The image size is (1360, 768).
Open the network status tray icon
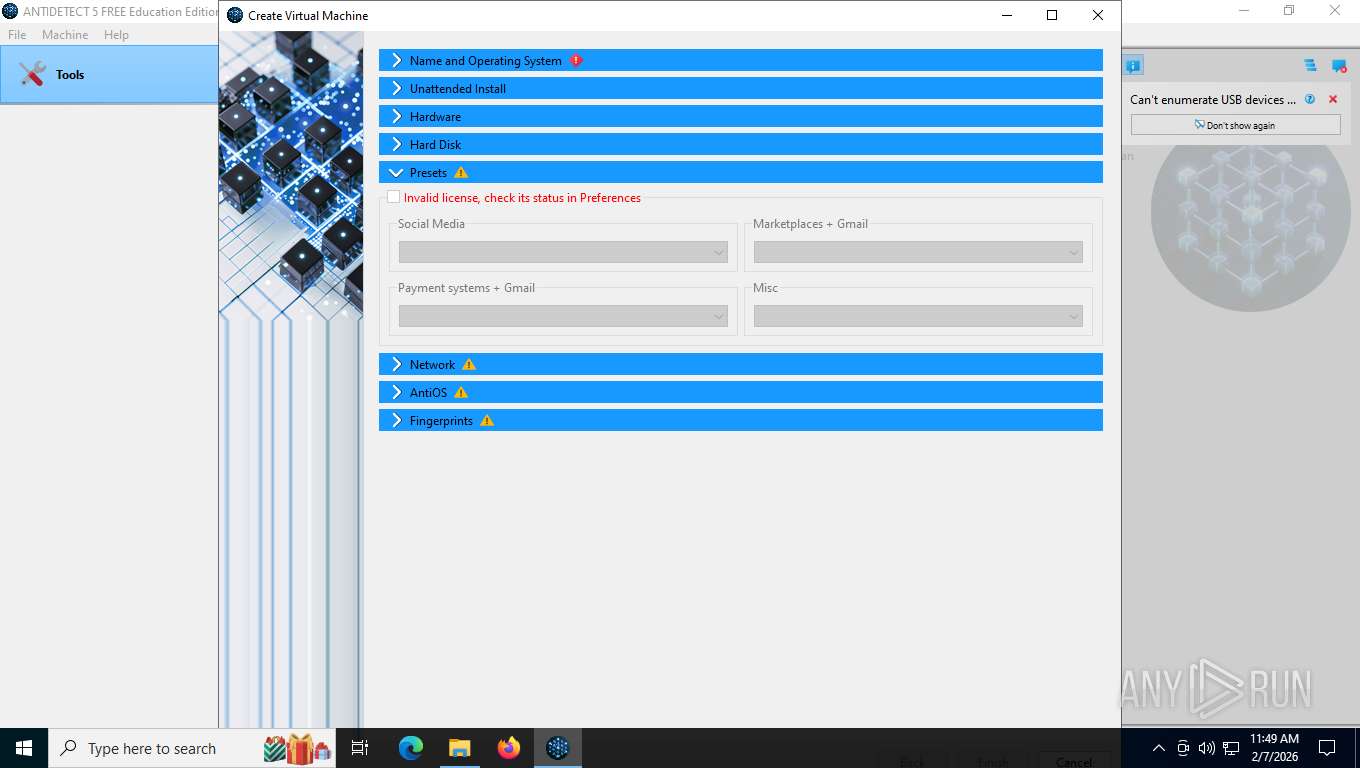1231,748
